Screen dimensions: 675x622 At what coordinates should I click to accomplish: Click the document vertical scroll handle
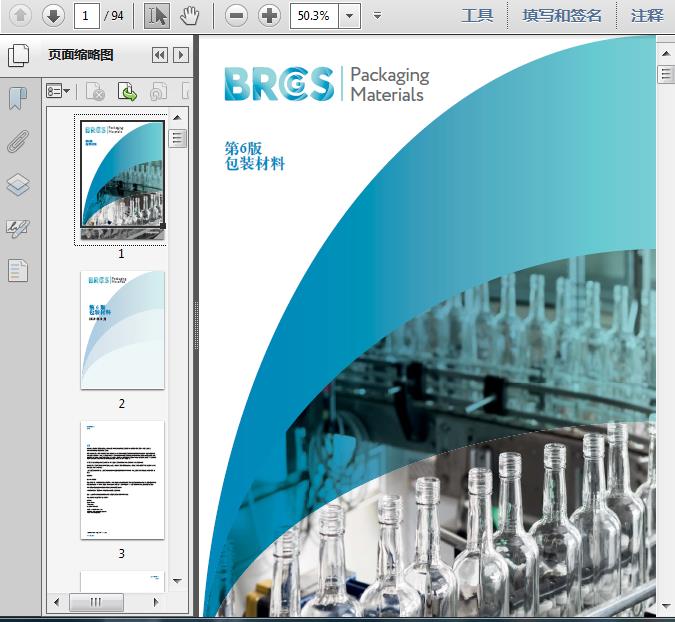click(x=666, y=74)
